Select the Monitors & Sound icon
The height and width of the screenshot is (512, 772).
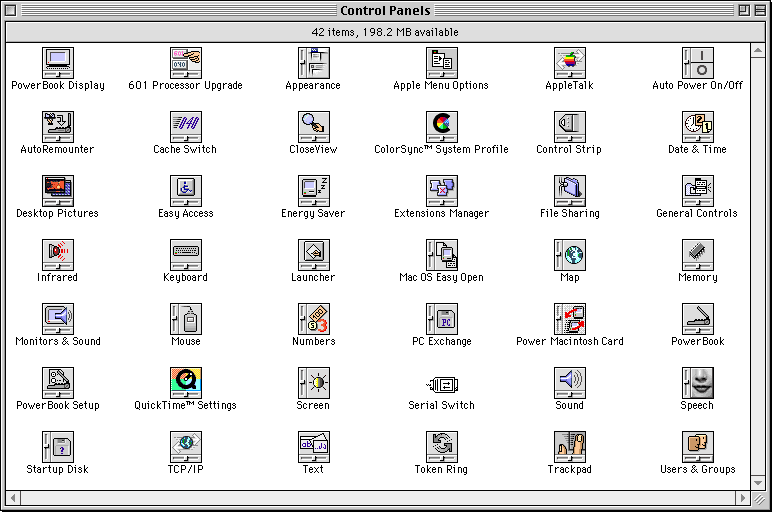[x=58, y=319]
